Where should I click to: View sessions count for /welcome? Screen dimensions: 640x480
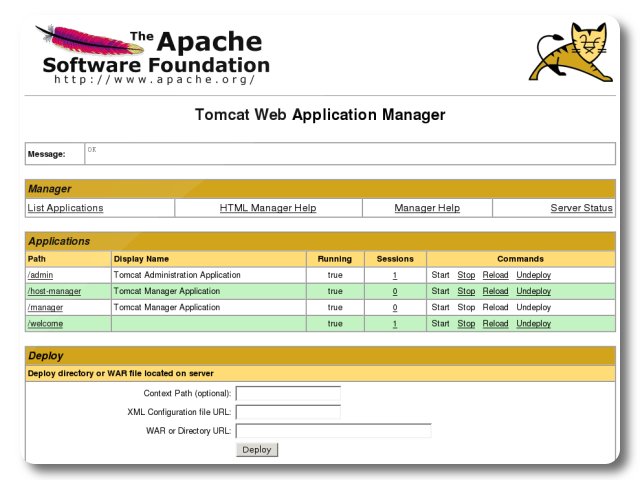[x=395, y=324]
